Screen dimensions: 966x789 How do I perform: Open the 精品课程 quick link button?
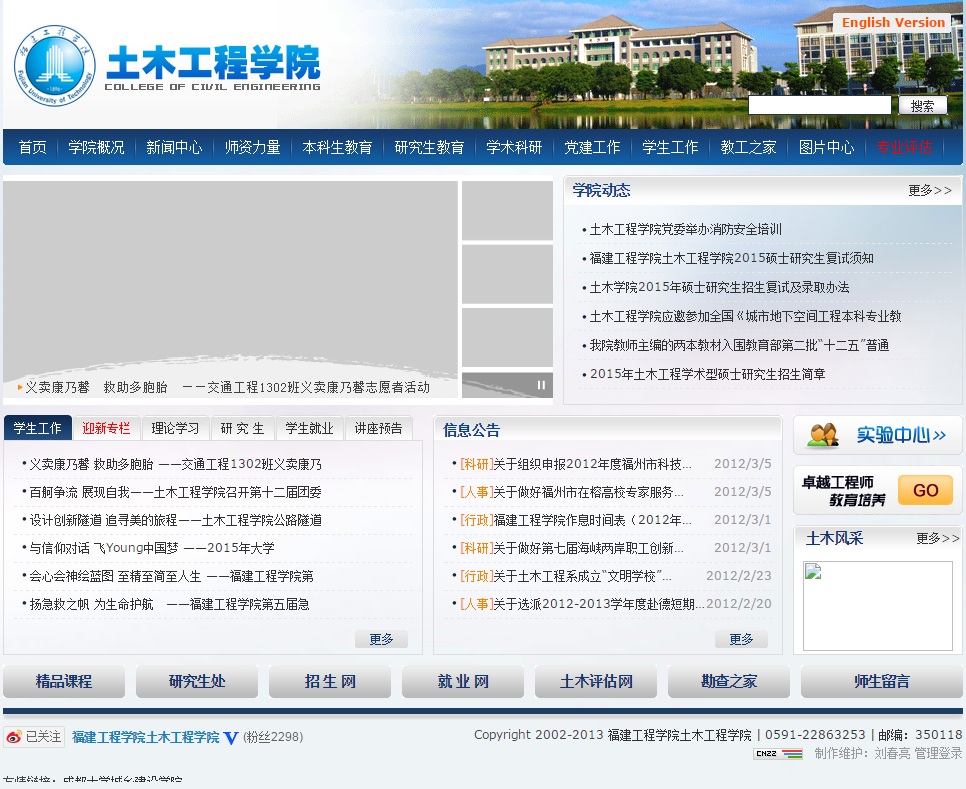pyautogui.click(x=64, y=682)
